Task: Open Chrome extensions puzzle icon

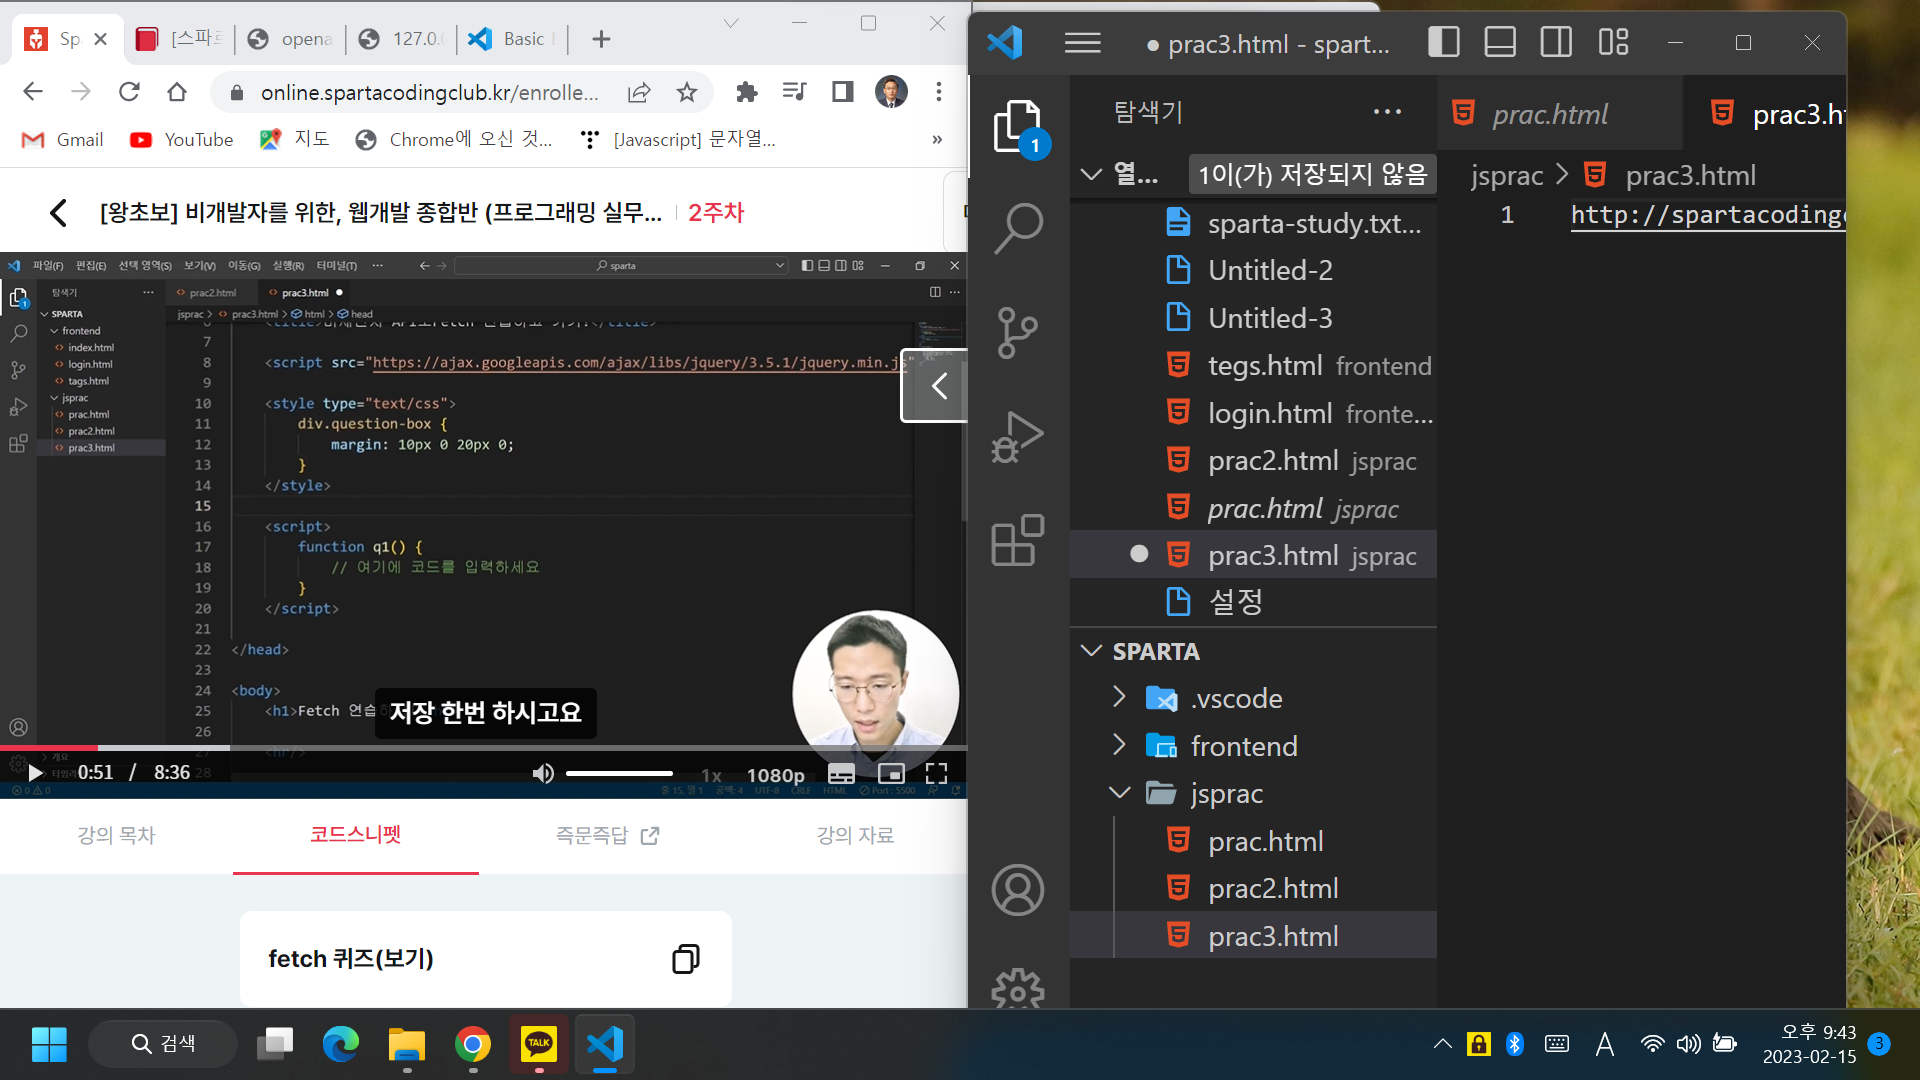Action: point(746,92)
